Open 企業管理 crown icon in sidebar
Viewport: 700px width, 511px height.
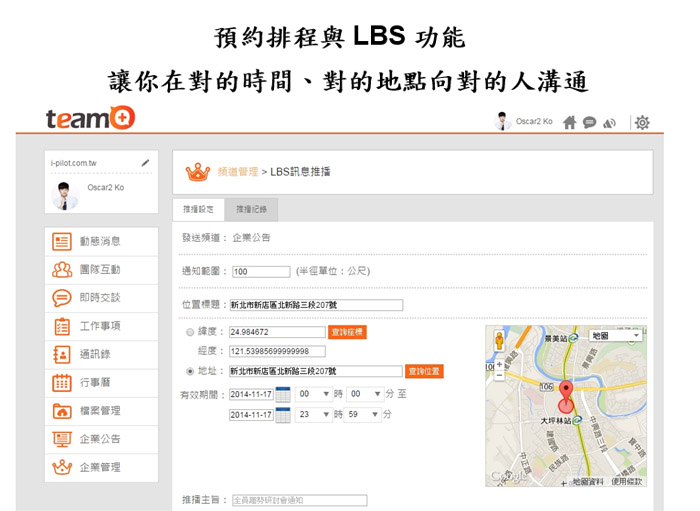click(x=62, y=467)
